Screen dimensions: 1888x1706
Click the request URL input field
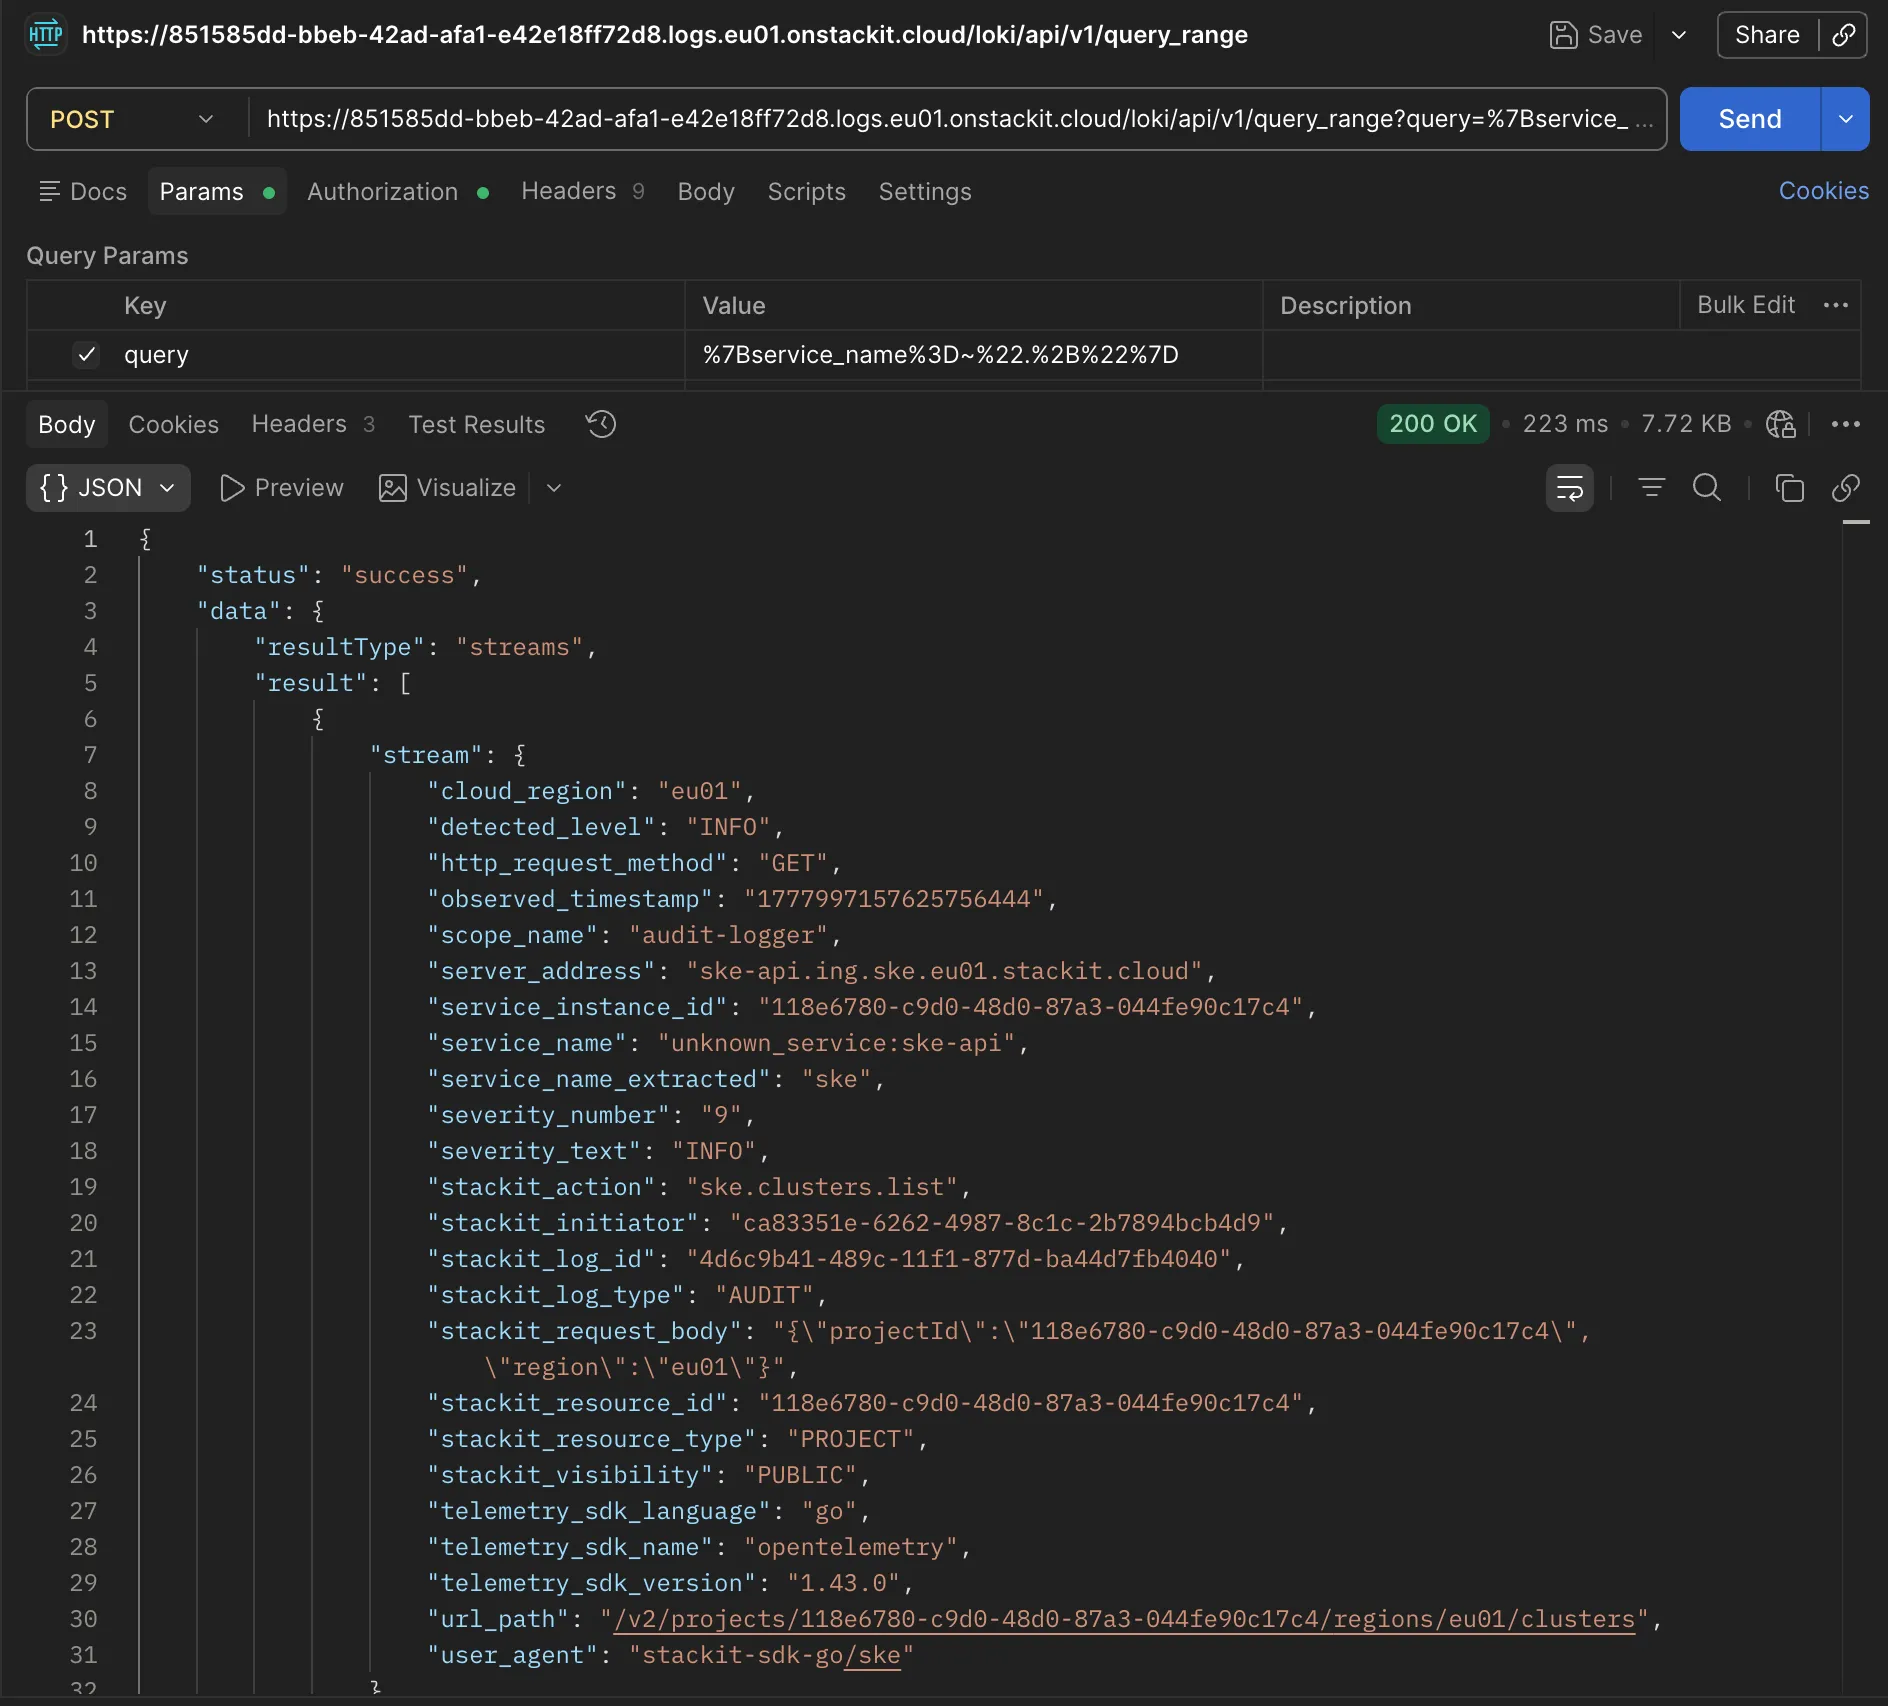coord(956,119)
